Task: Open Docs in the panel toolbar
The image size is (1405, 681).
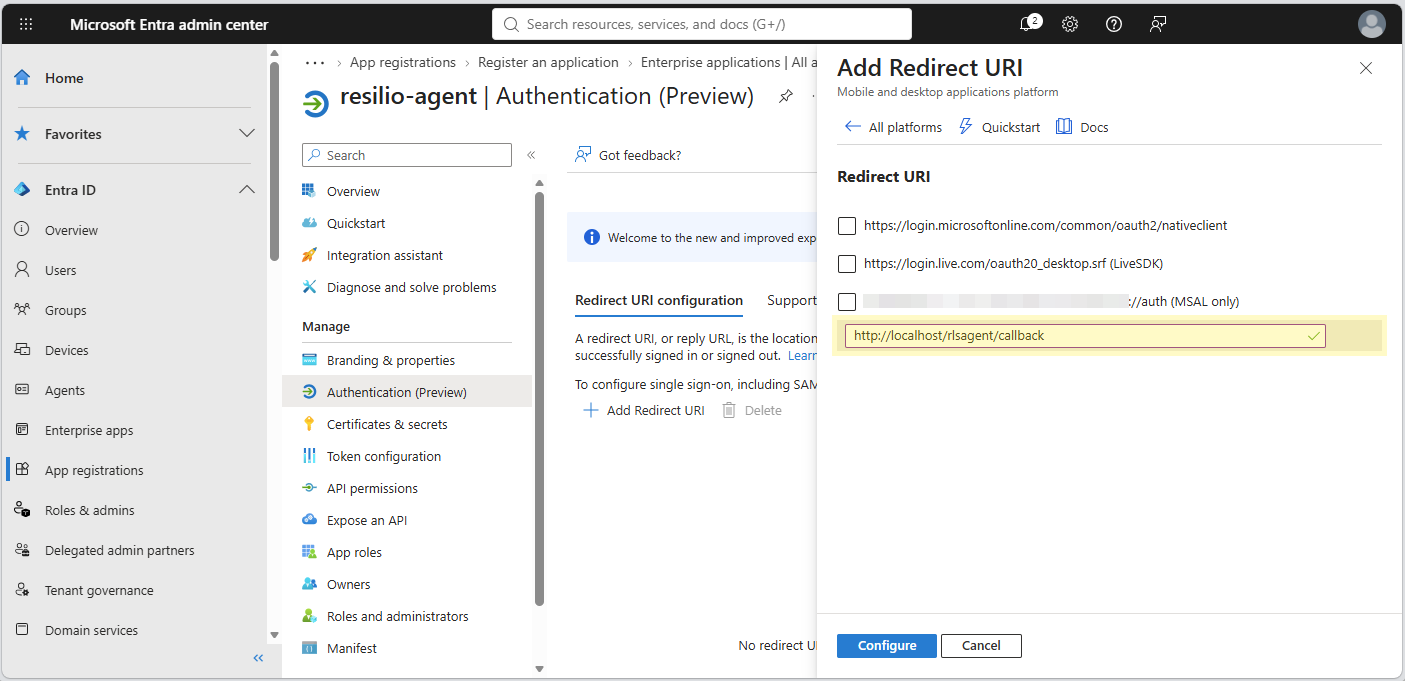Action: (1082, 127)
